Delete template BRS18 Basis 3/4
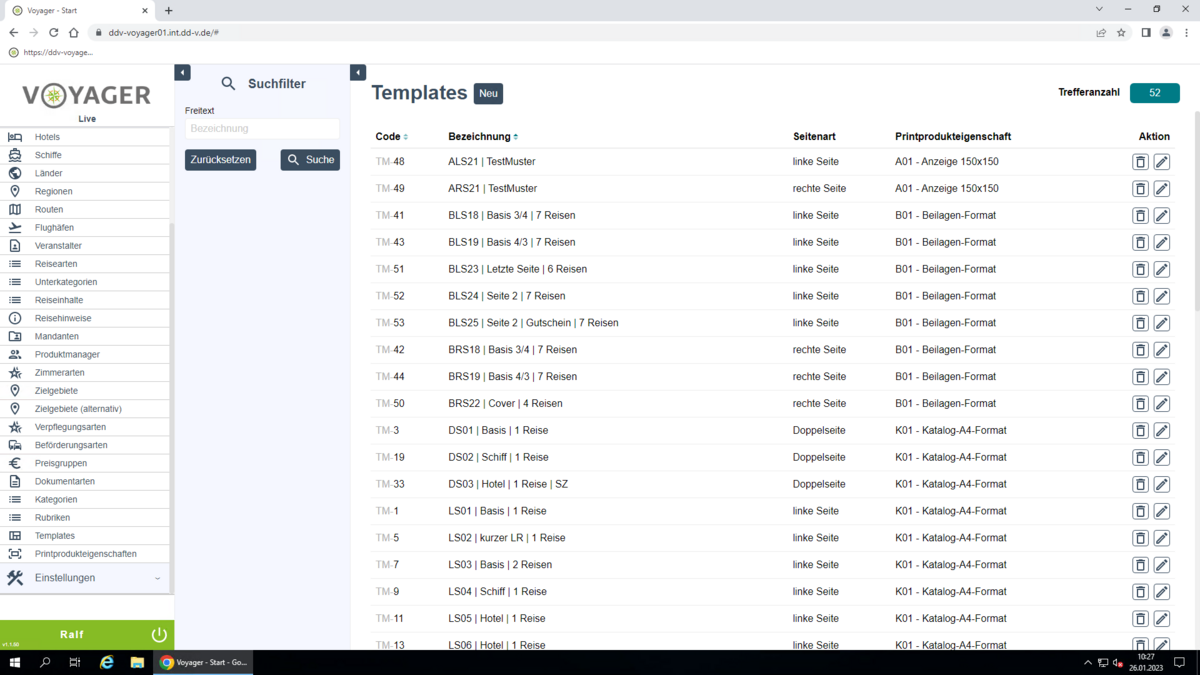Screen dimensions: 1200x675 point(1140,350)
